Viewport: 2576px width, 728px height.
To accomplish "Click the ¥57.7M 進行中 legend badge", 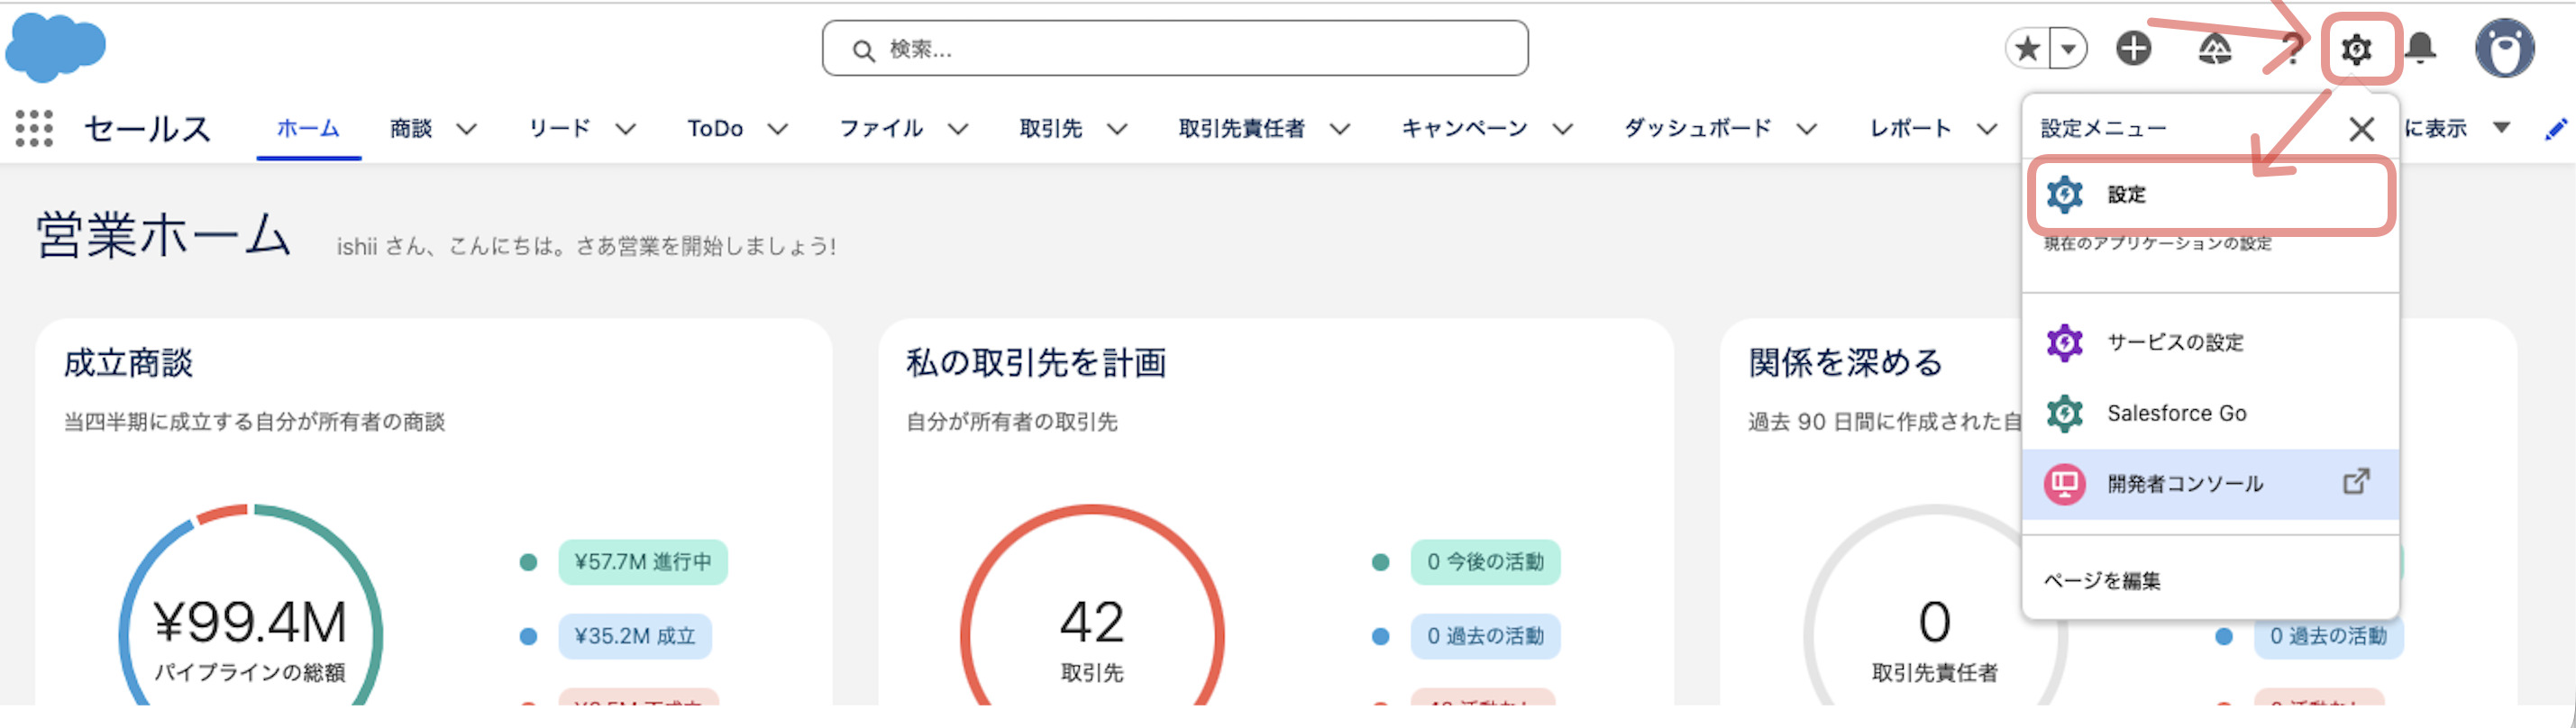I will pos(642,562).
